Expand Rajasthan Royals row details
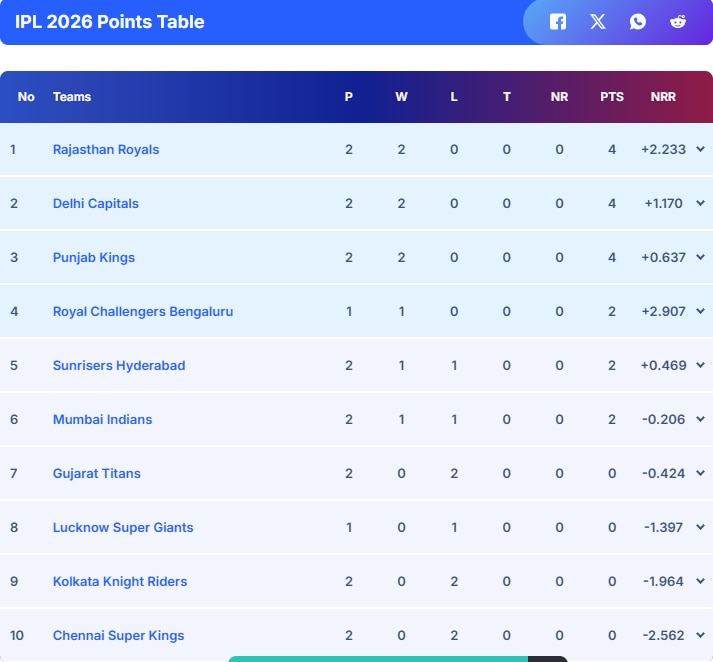This screenshot has width=713, height=662. (700, 149)
